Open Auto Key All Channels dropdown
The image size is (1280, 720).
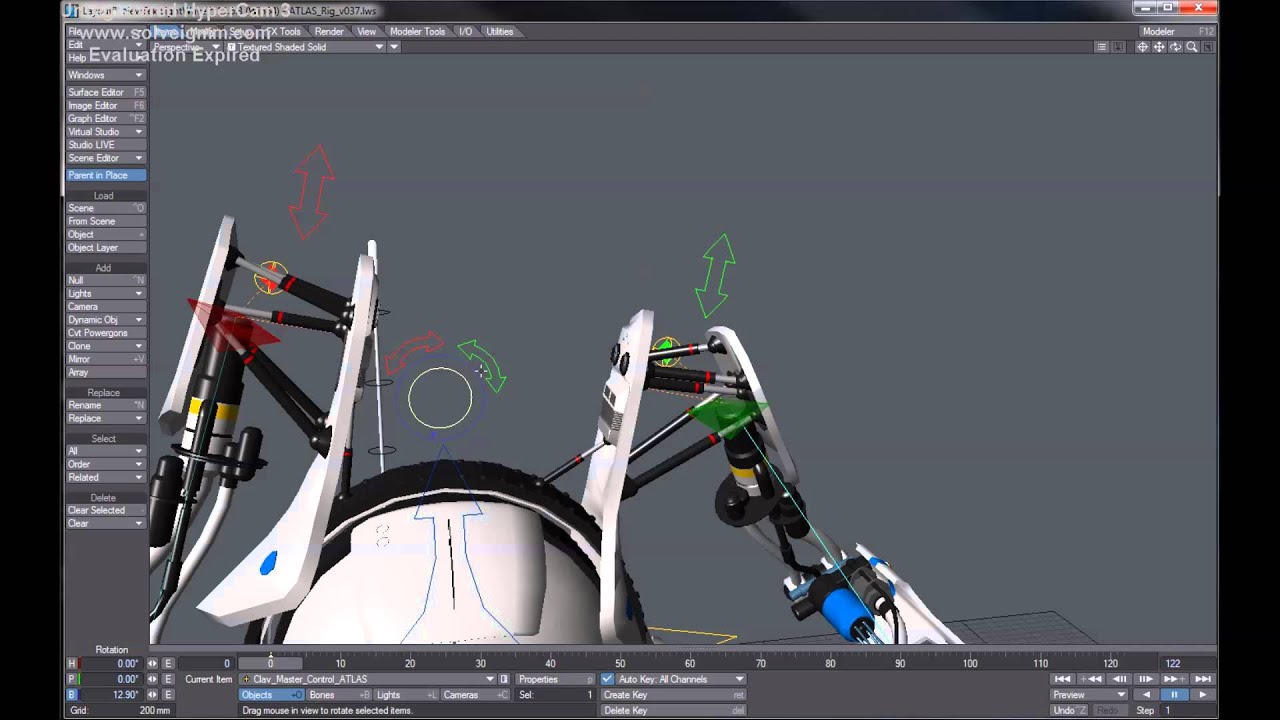(x=680, y=679)
